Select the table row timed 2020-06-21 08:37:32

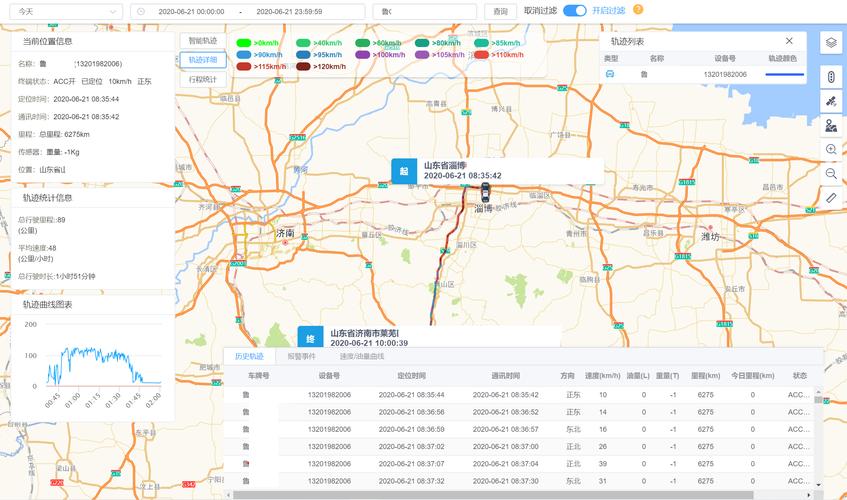tap(519, 481)
